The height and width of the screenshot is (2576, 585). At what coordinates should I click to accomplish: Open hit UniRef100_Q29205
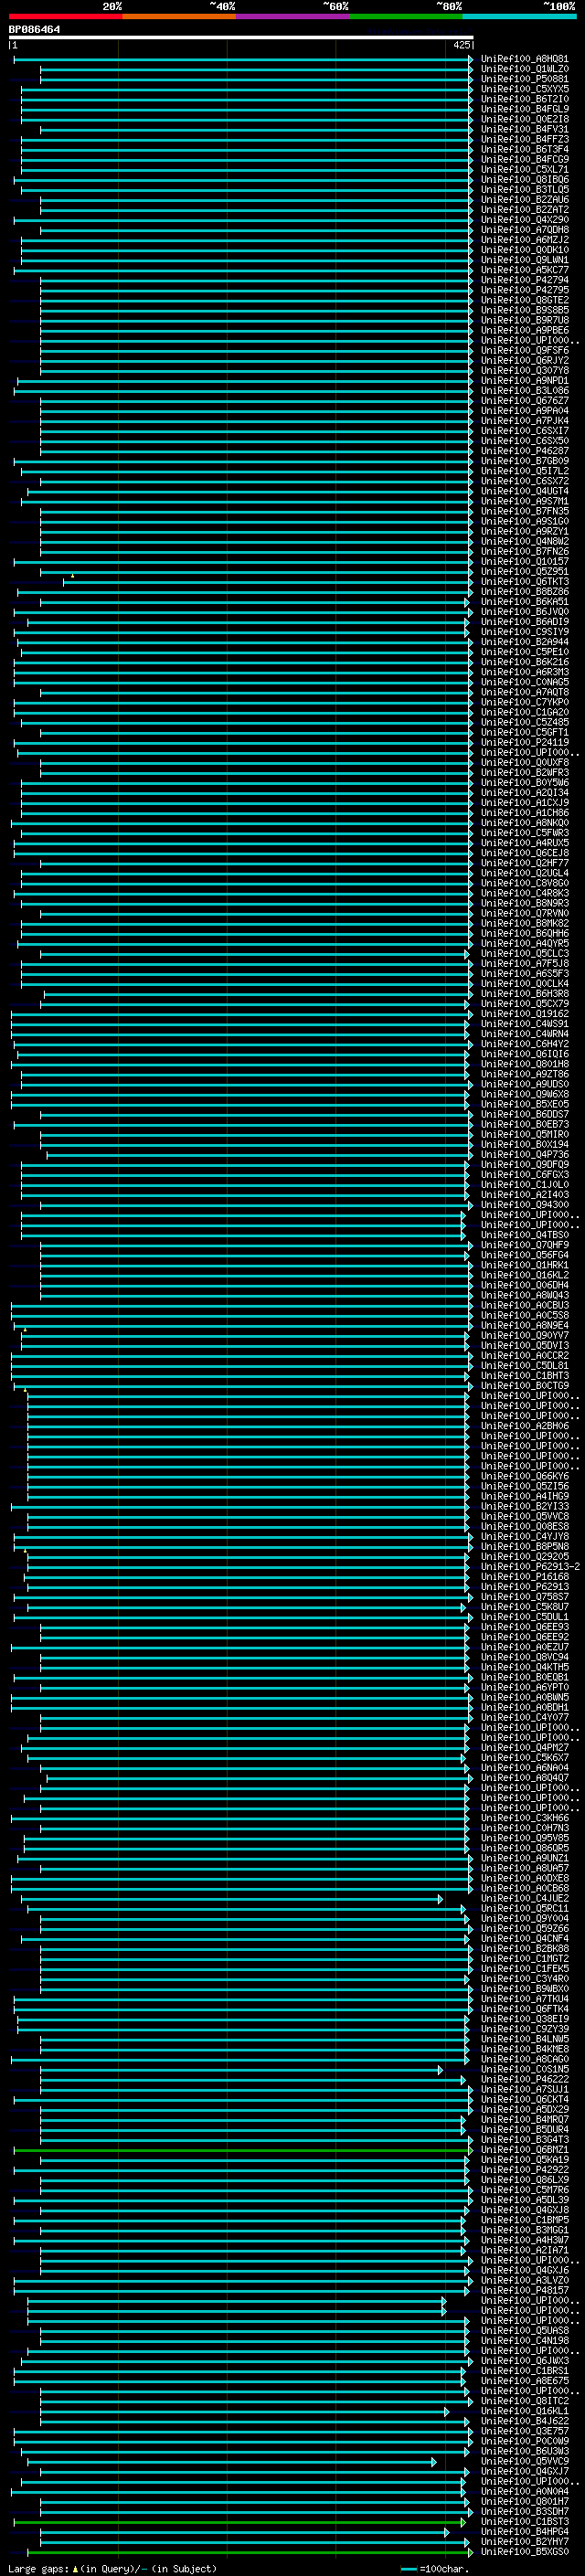(x=524, y=1556)
